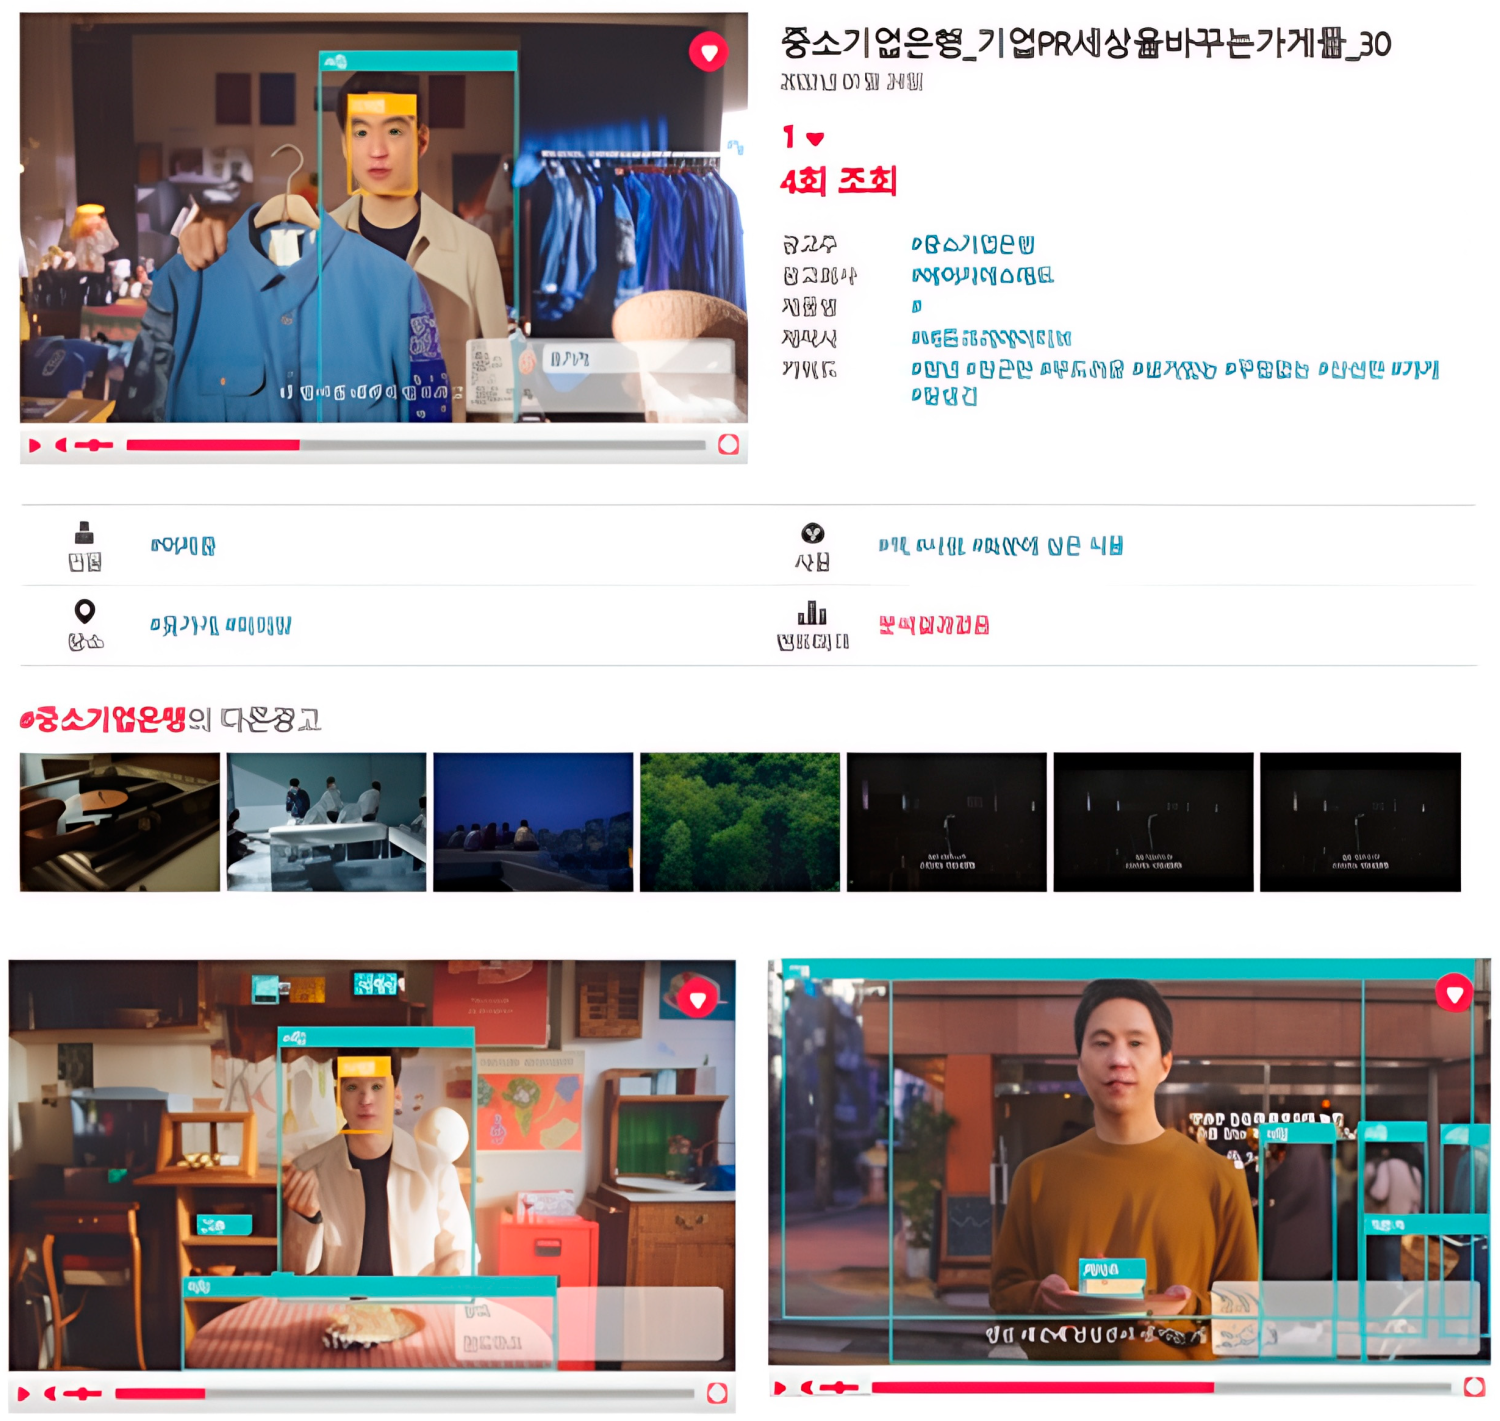Viewport: 1500px width, 1421px height.
Task: Play the bottom-left video of the seated man
Action: pos(24,1393)
